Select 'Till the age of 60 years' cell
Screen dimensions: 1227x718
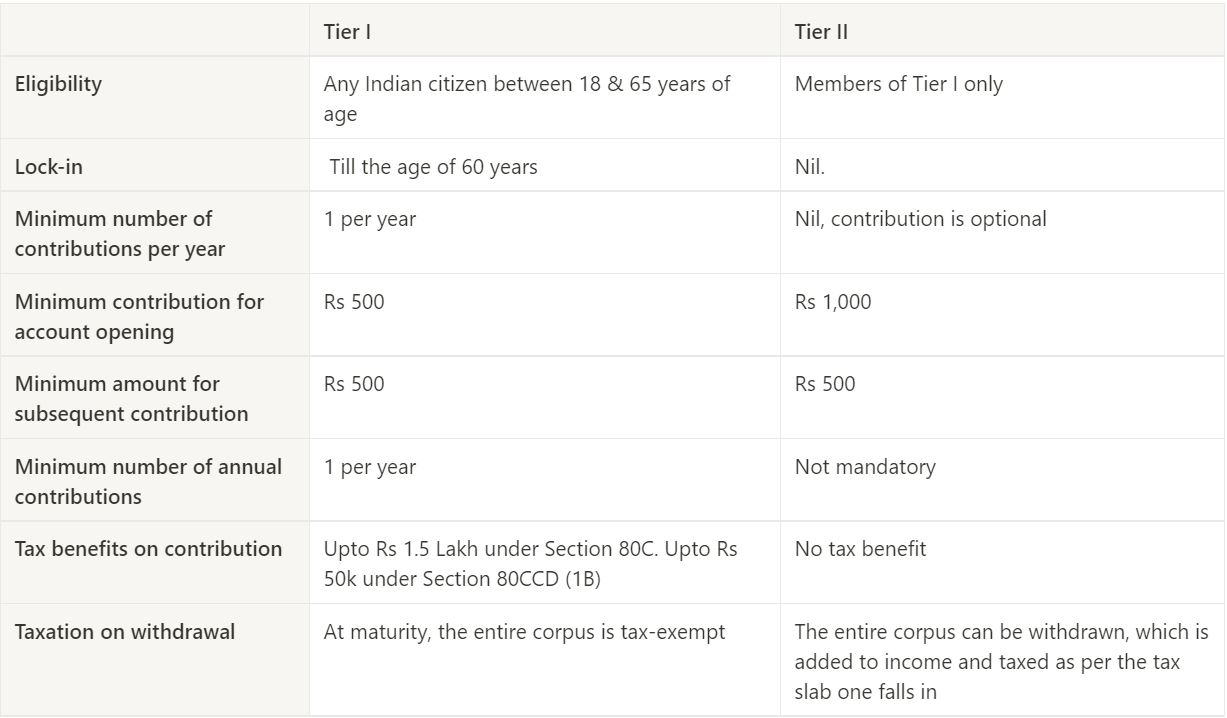pos(434,167)
